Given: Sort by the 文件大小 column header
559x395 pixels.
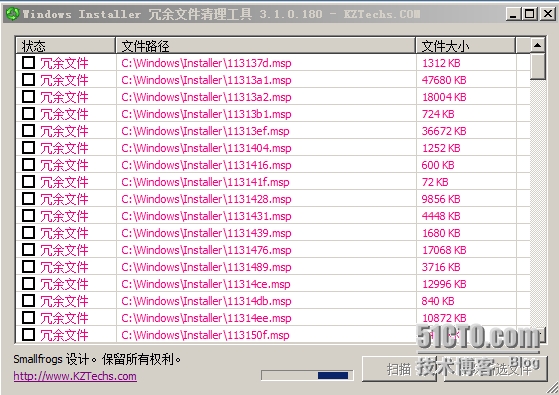Looking at the screenshot, I should [x=466, y=46].
